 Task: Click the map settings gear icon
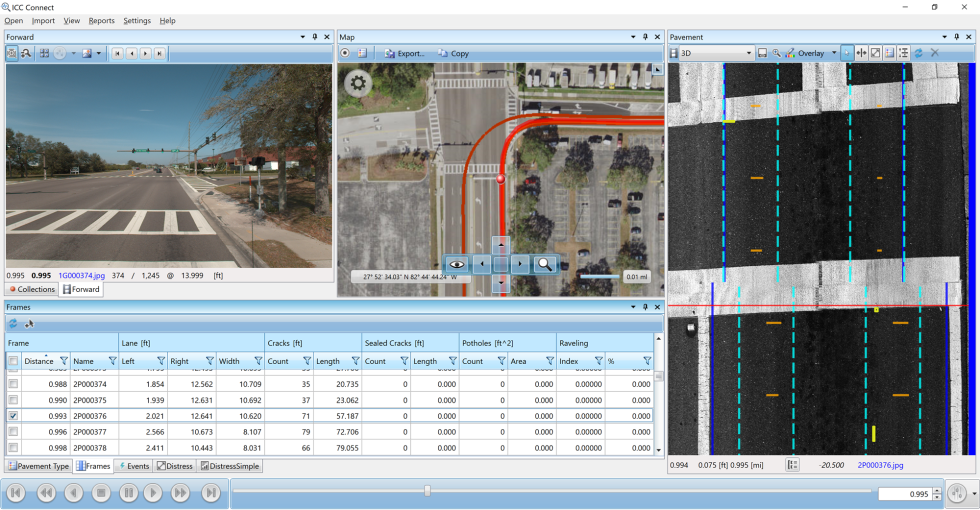(357, 84)
